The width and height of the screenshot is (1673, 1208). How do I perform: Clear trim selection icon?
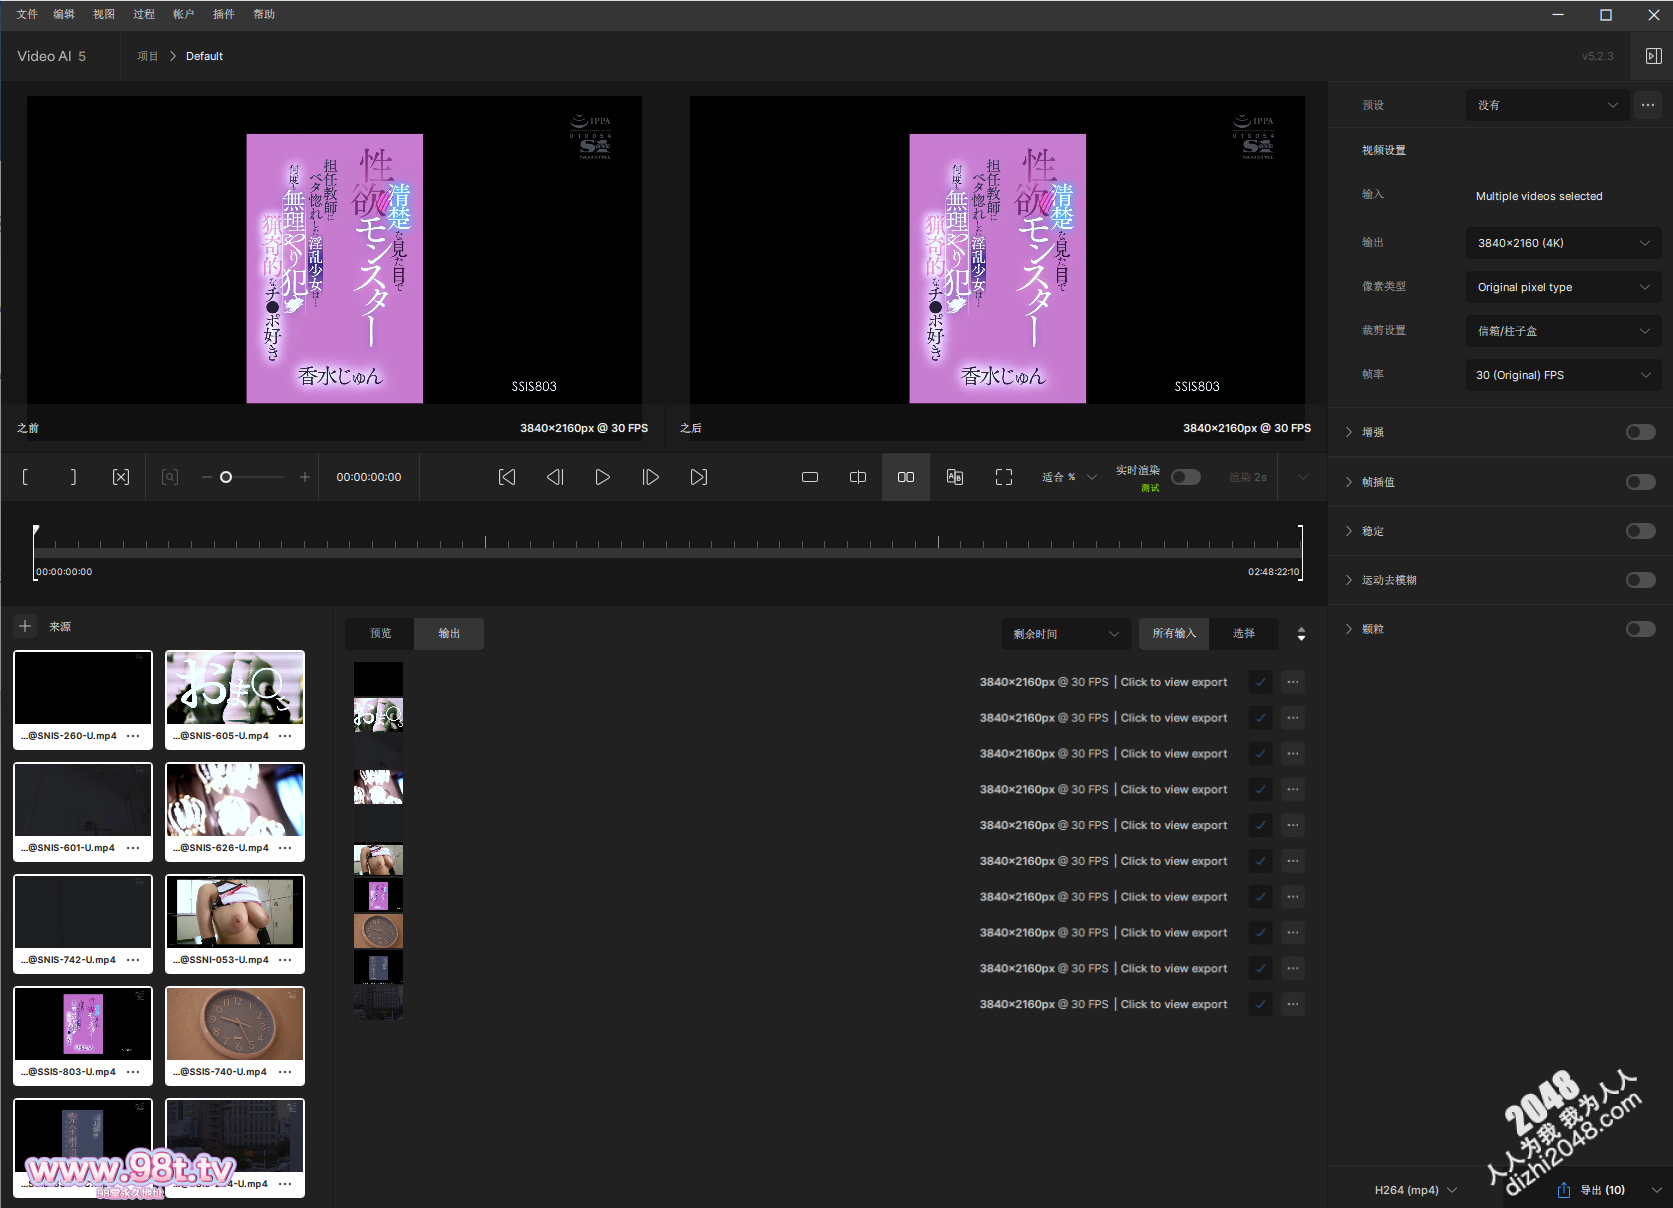(x=121, y=477)
